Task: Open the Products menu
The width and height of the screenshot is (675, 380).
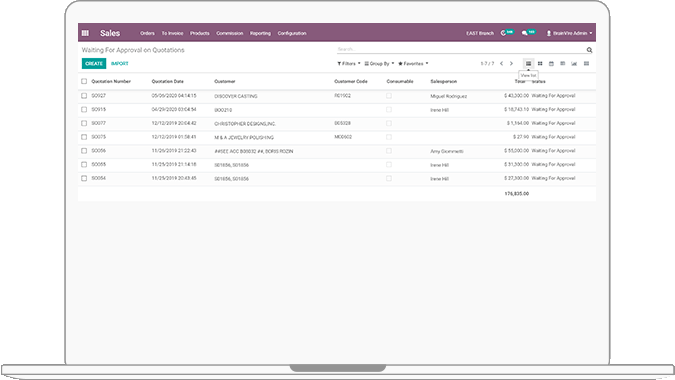Action: tap(200, 33)
